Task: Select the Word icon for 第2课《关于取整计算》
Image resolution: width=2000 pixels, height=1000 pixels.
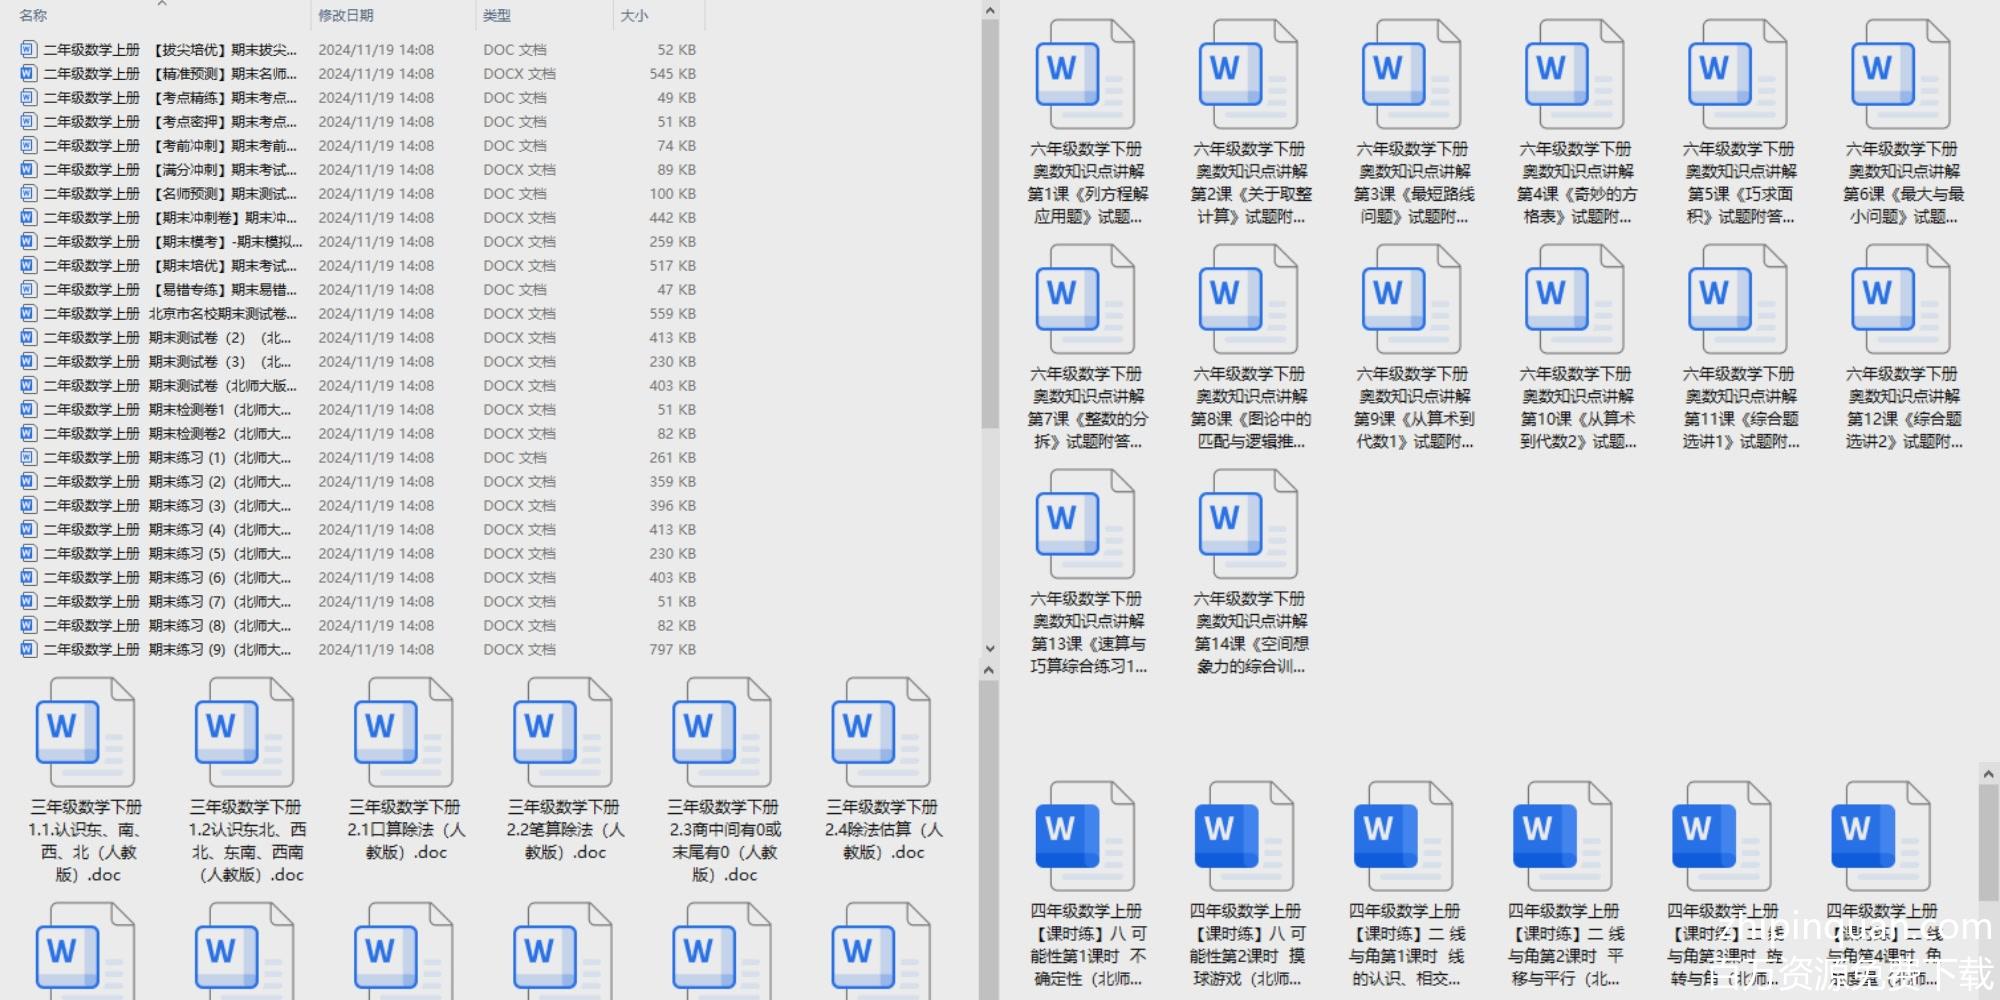Action: tap(1248, 75)
